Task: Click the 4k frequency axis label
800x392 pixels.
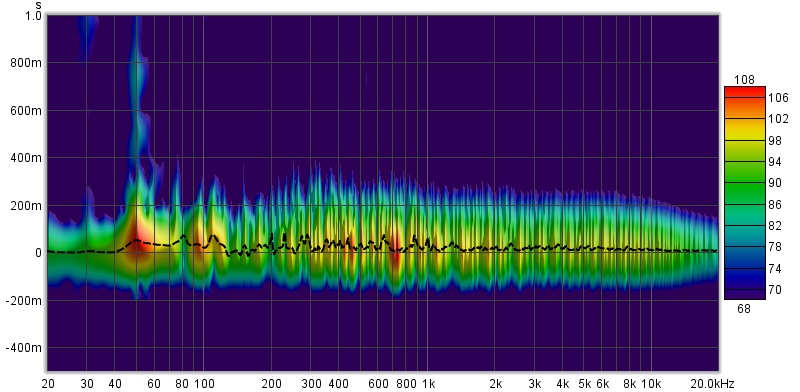Action: click(563, 384)
